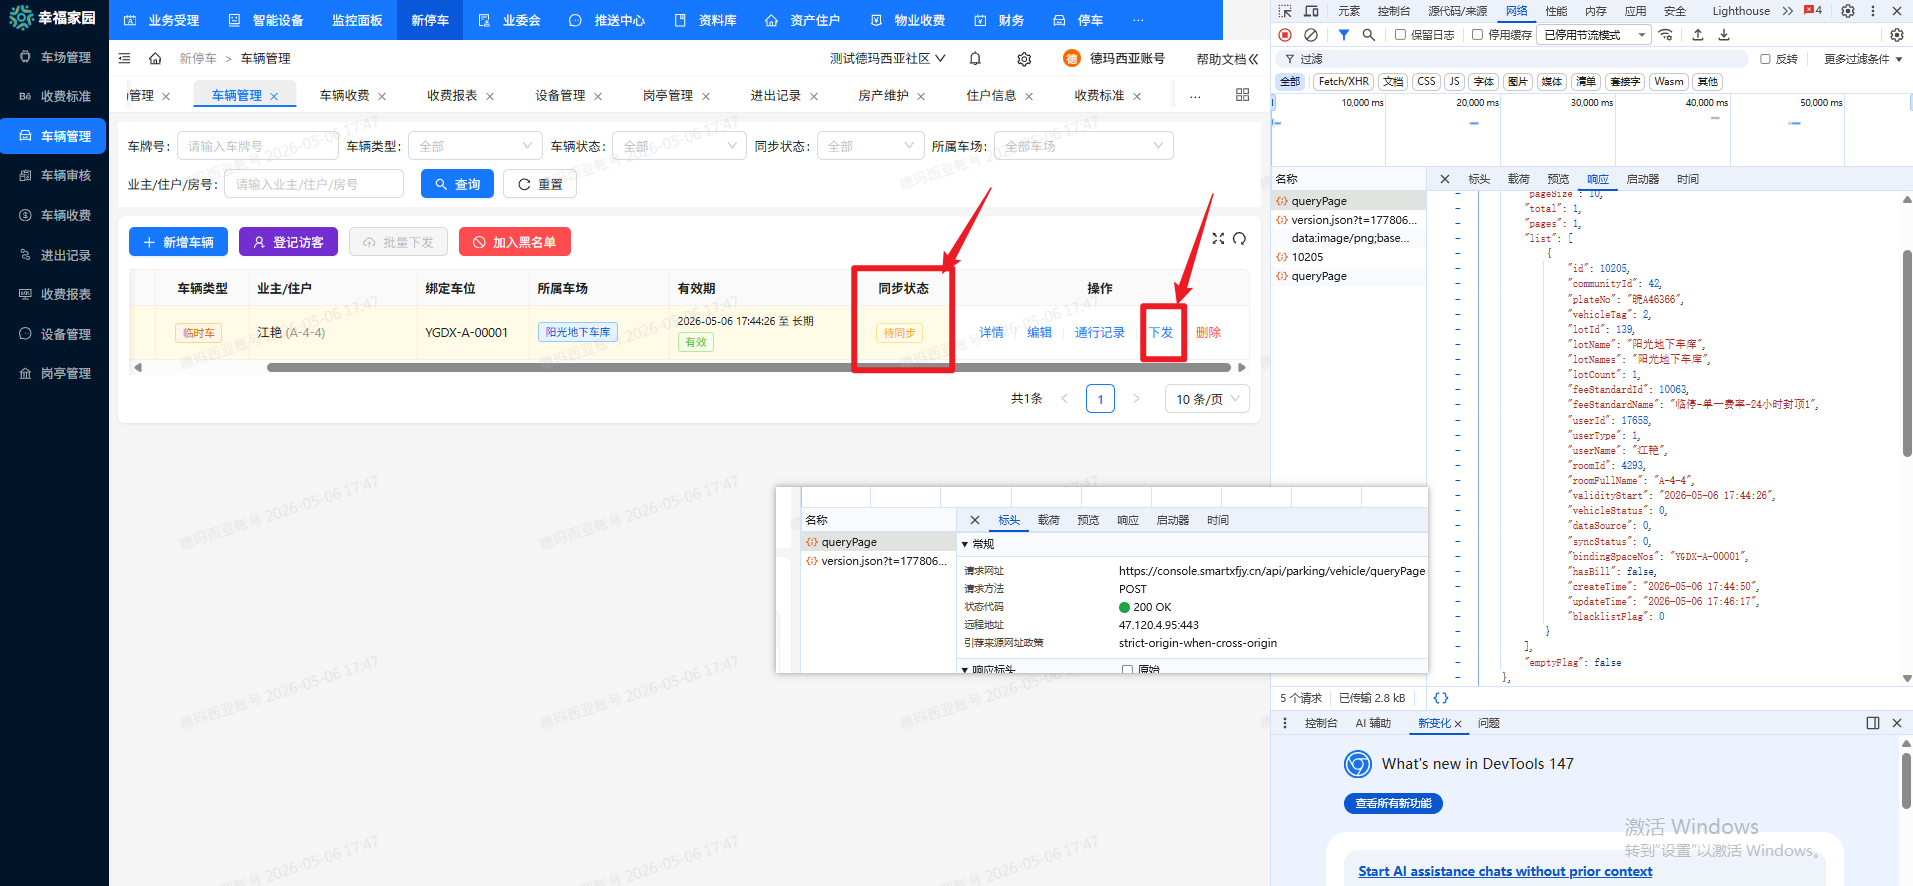This screenshot has height=886, width=1913.
Task: Toggle the Wasm request type filter
Action: [x=1668, y=82]
